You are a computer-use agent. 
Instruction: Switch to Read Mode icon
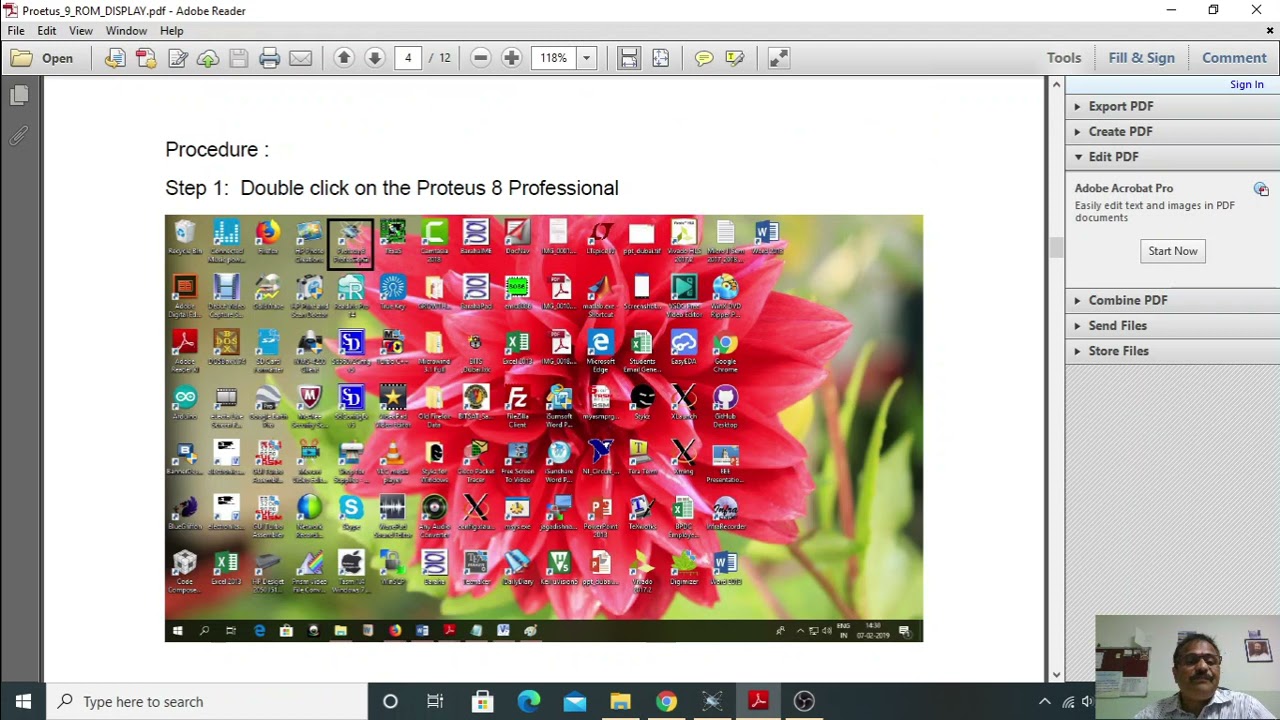(x=778, y=58)
